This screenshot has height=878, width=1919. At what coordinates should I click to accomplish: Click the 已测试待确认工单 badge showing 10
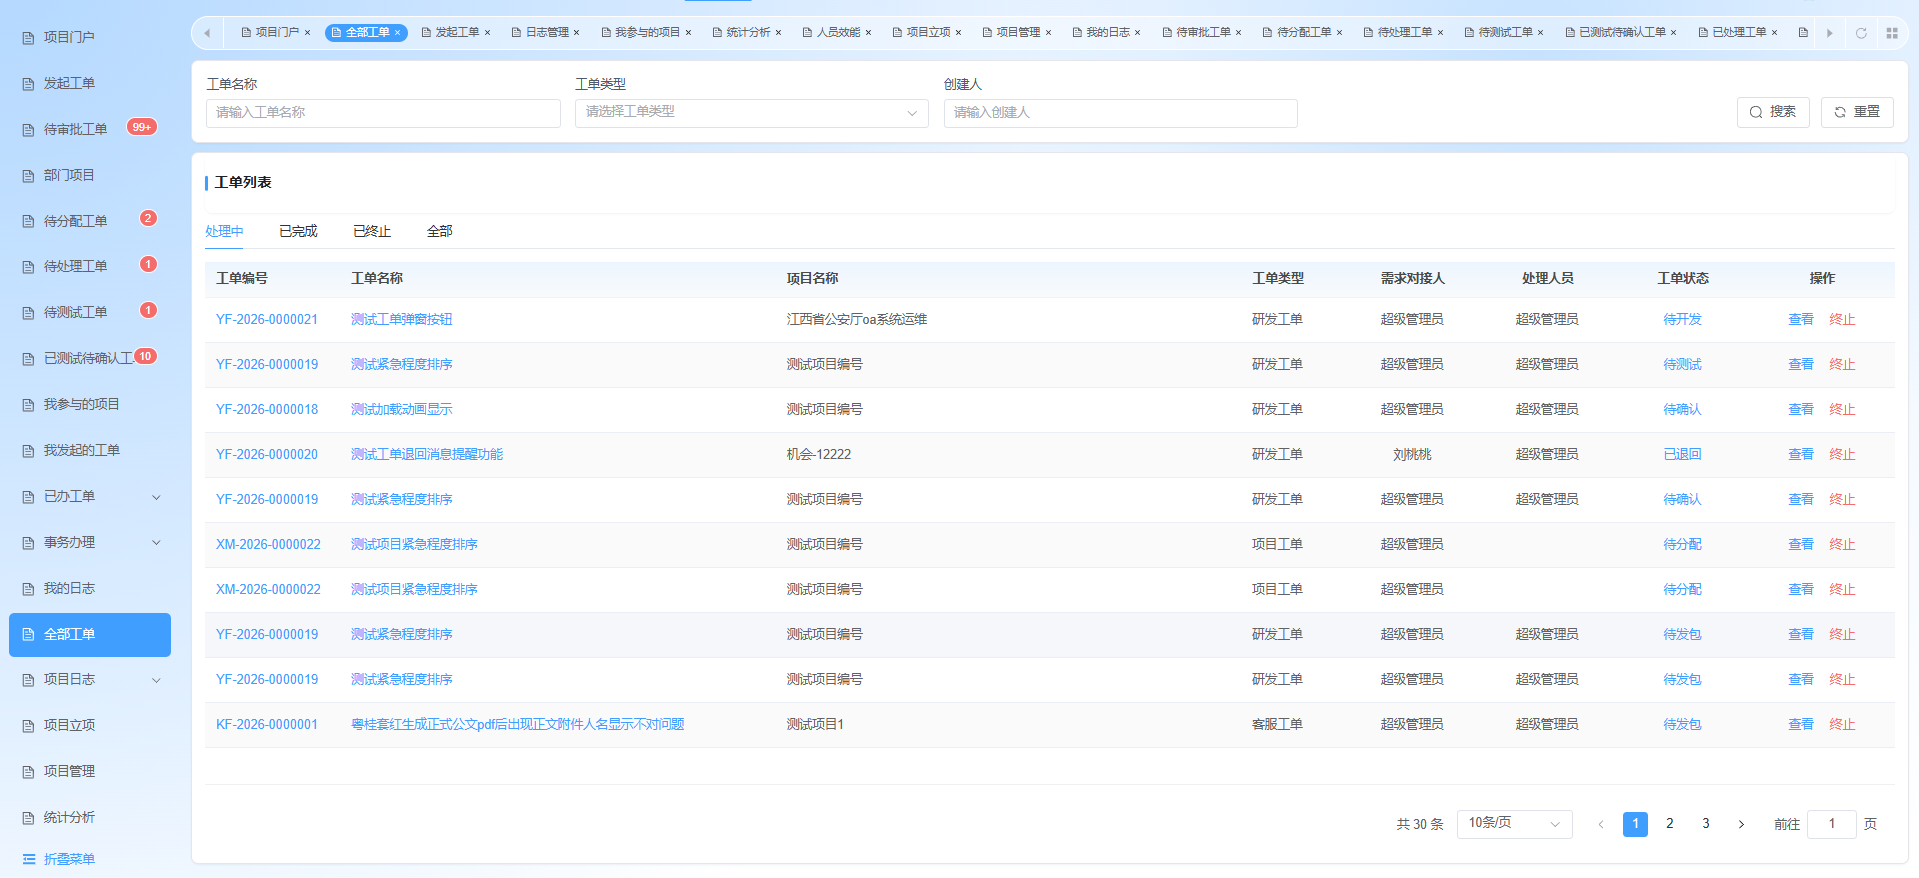click(145, 356)
